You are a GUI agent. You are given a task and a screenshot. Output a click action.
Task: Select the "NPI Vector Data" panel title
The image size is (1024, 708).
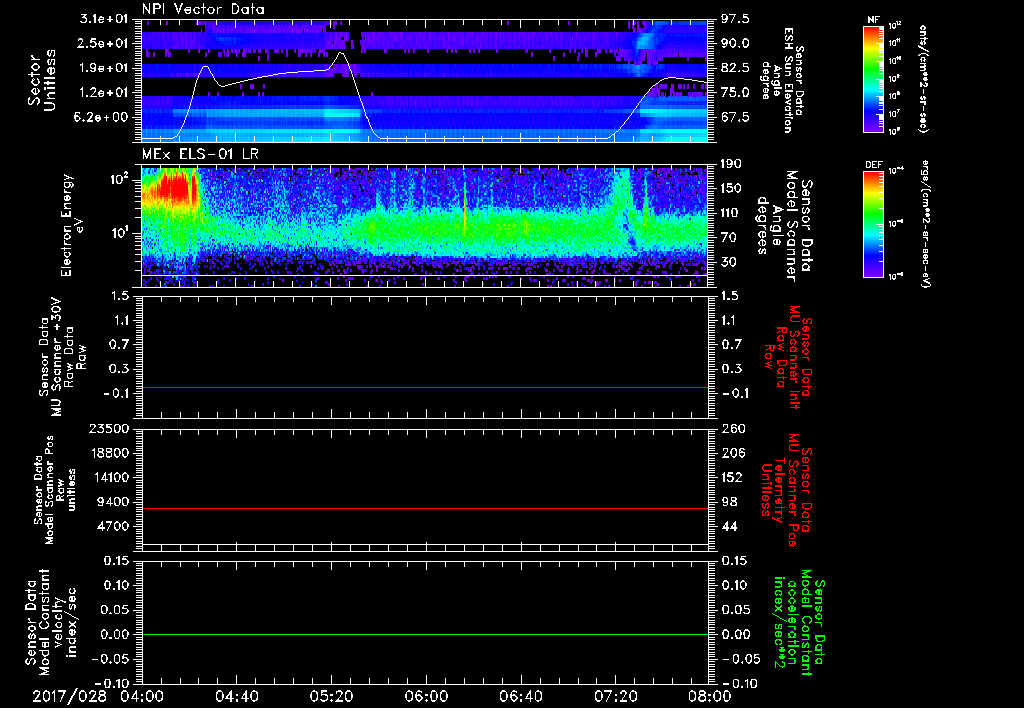click(203, 9)
